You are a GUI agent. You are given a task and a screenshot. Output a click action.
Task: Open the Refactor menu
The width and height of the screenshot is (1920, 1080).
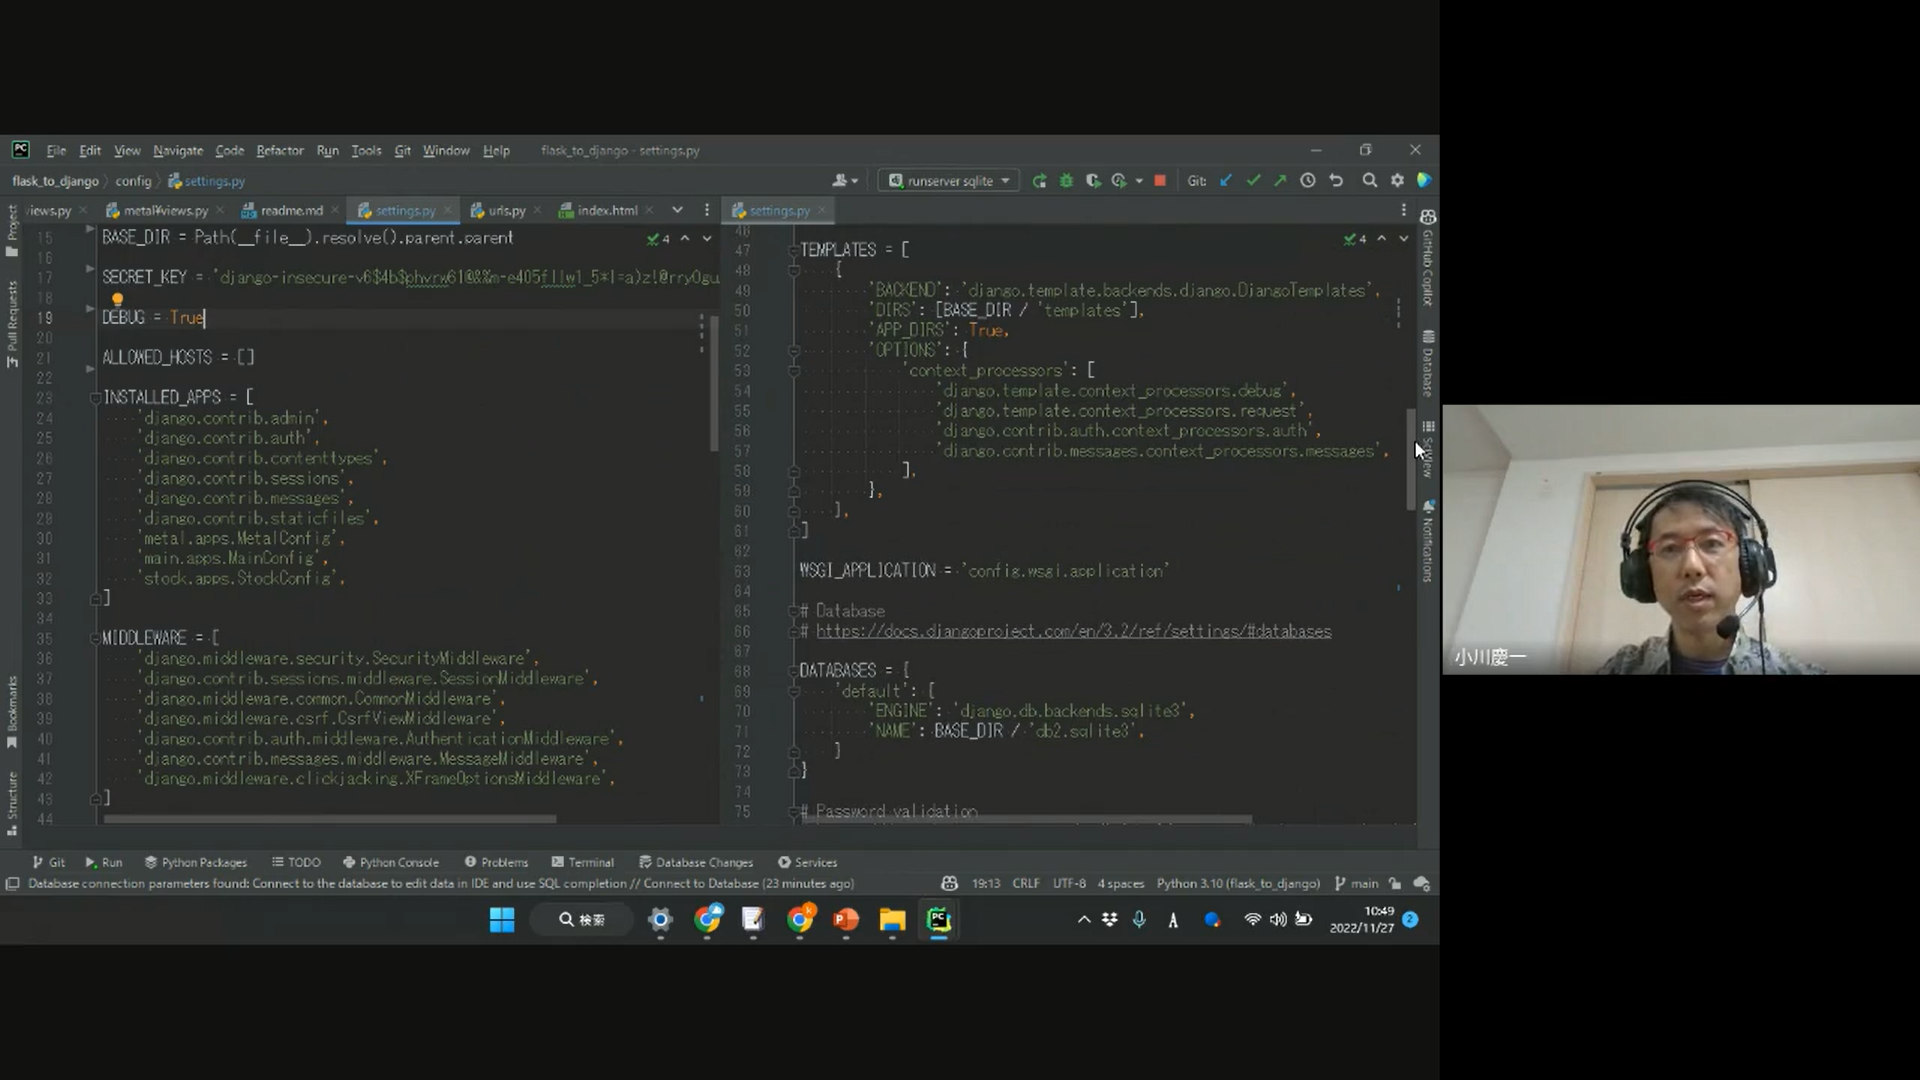pyautogui.click(x=279, y=151)
